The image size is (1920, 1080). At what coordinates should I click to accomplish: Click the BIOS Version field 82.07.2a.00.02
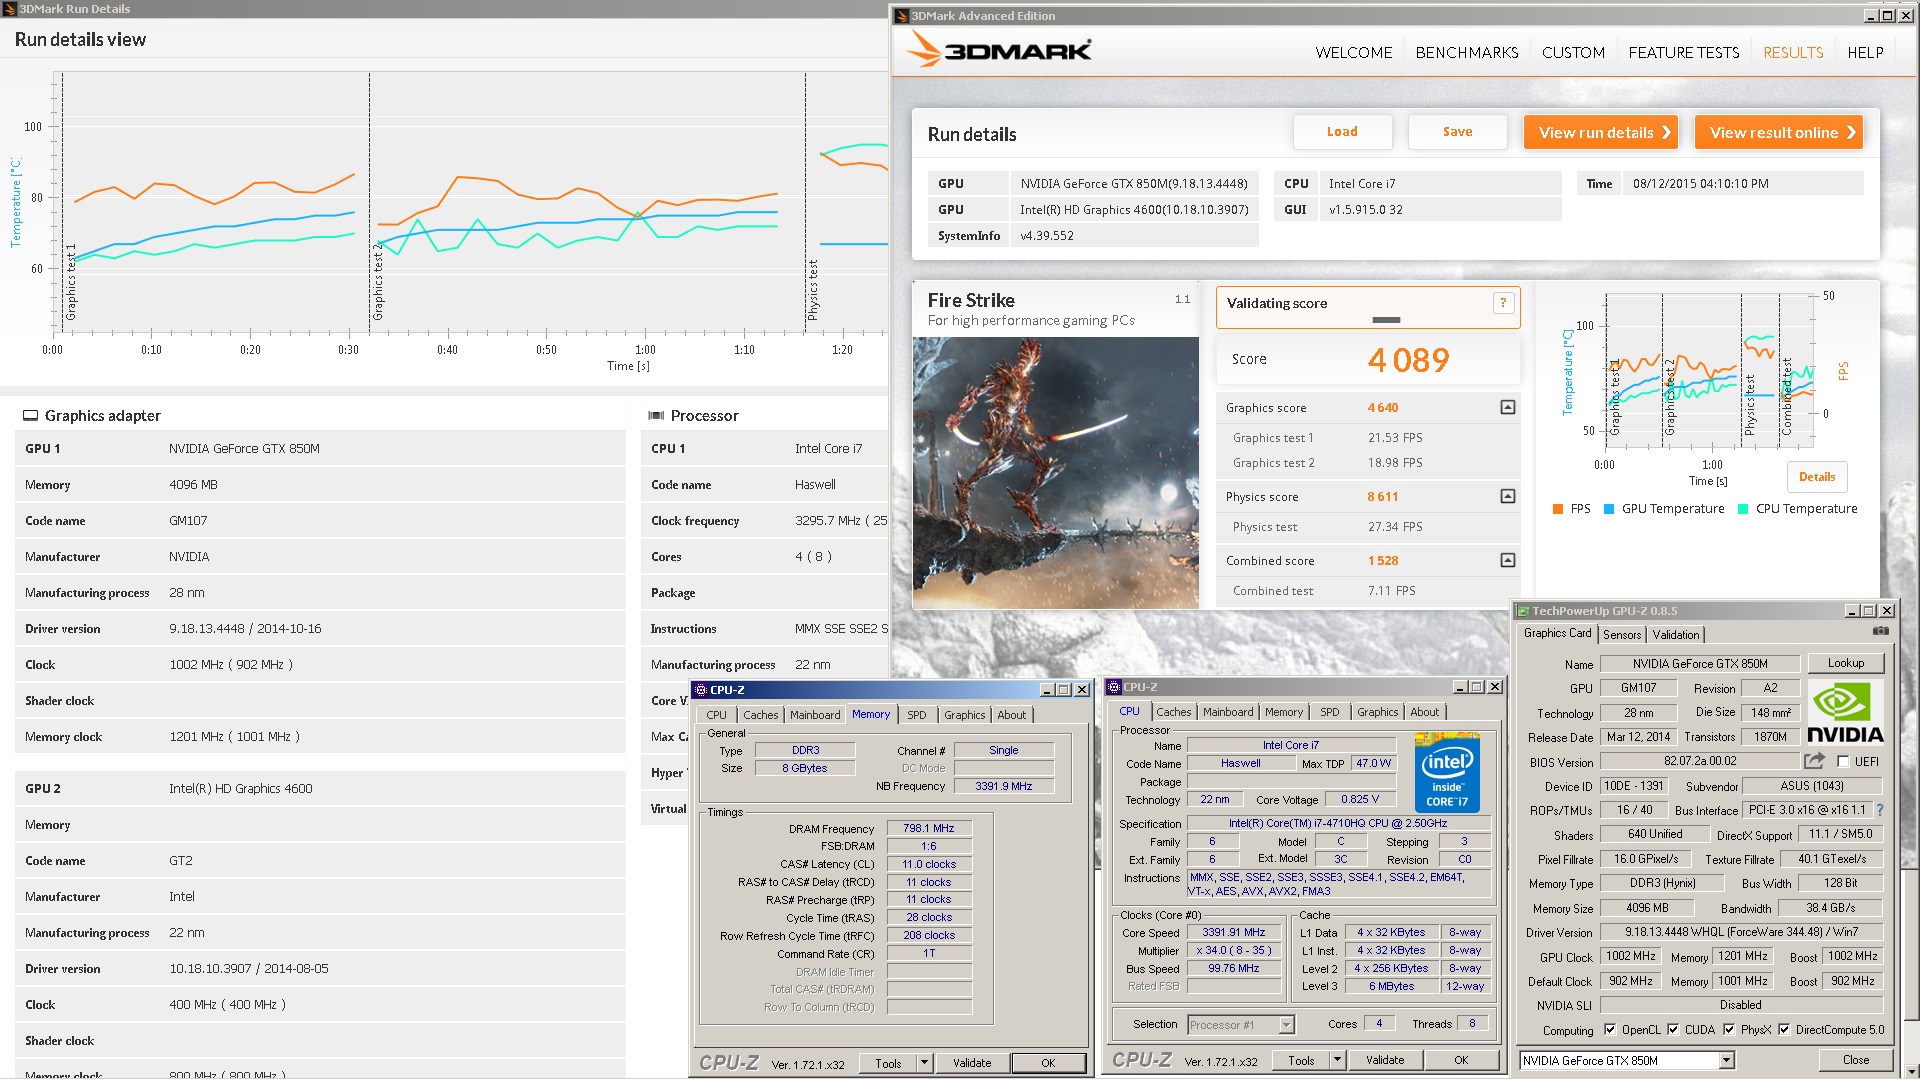(x=1699, y=761)
